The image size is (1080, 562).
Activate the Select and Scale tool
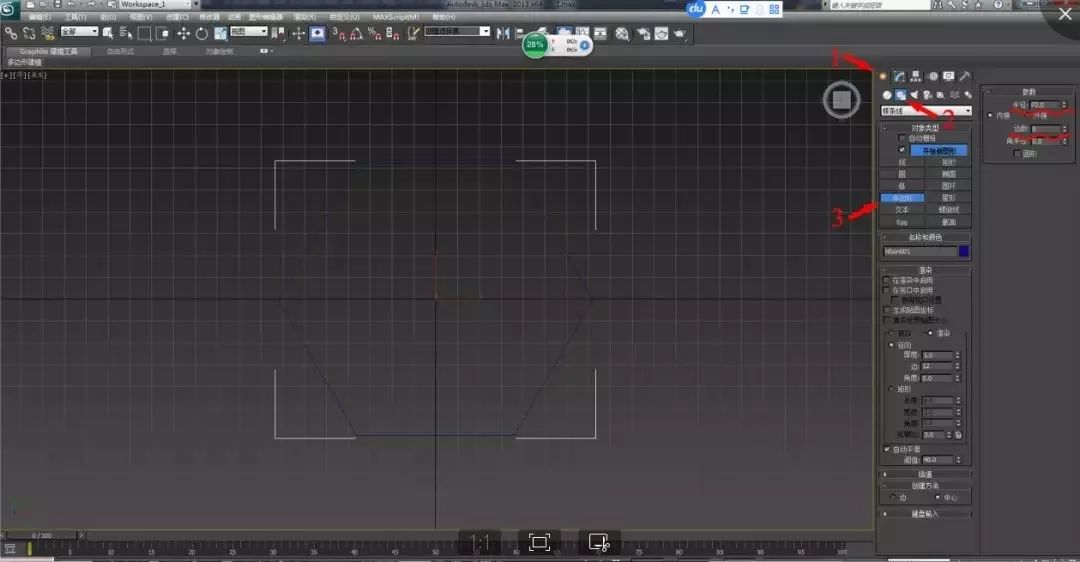(220, 32)
